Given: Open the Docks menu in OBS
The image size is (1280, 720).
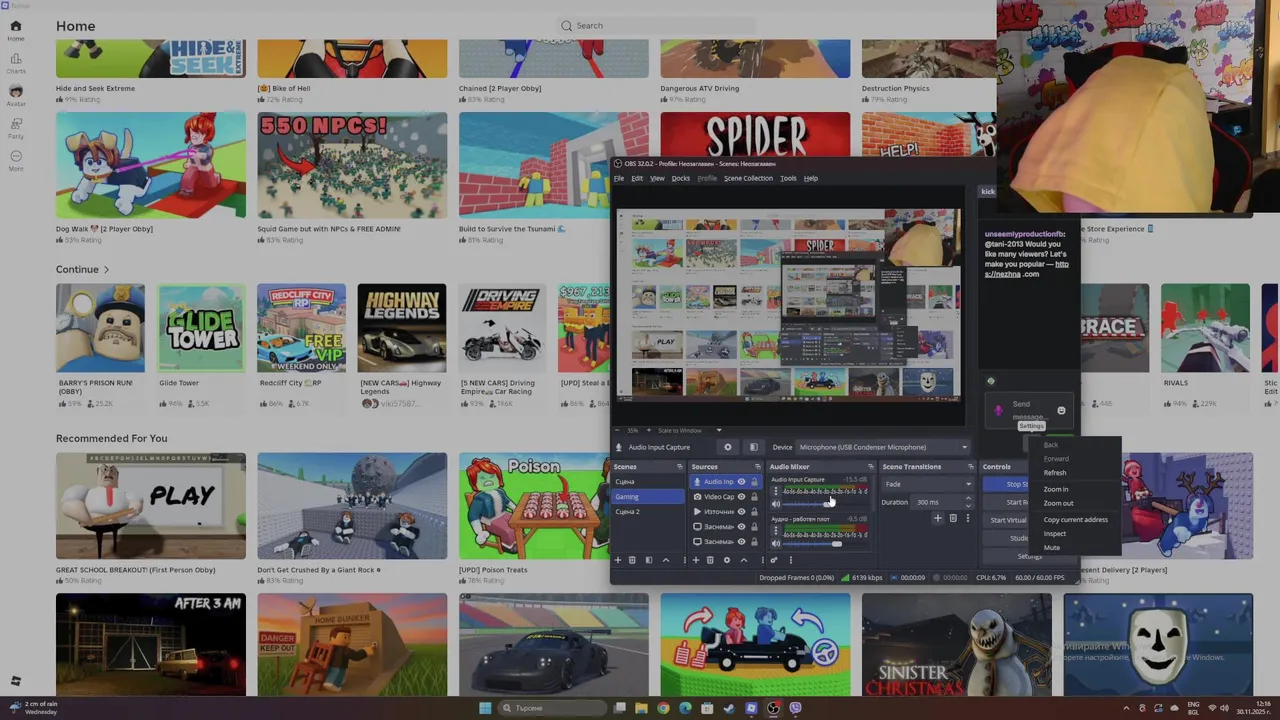Looking at the screenshot, I should pyautogui.click(x=681, y=178).
